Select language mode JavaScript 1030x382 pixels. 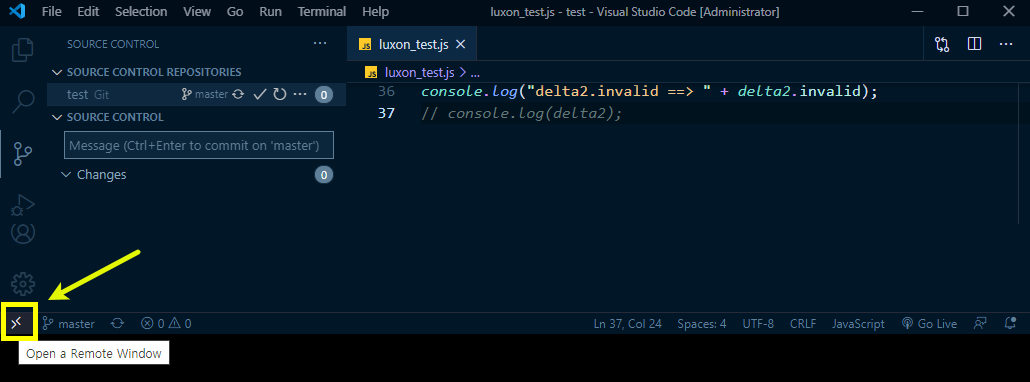click(858, 324)
